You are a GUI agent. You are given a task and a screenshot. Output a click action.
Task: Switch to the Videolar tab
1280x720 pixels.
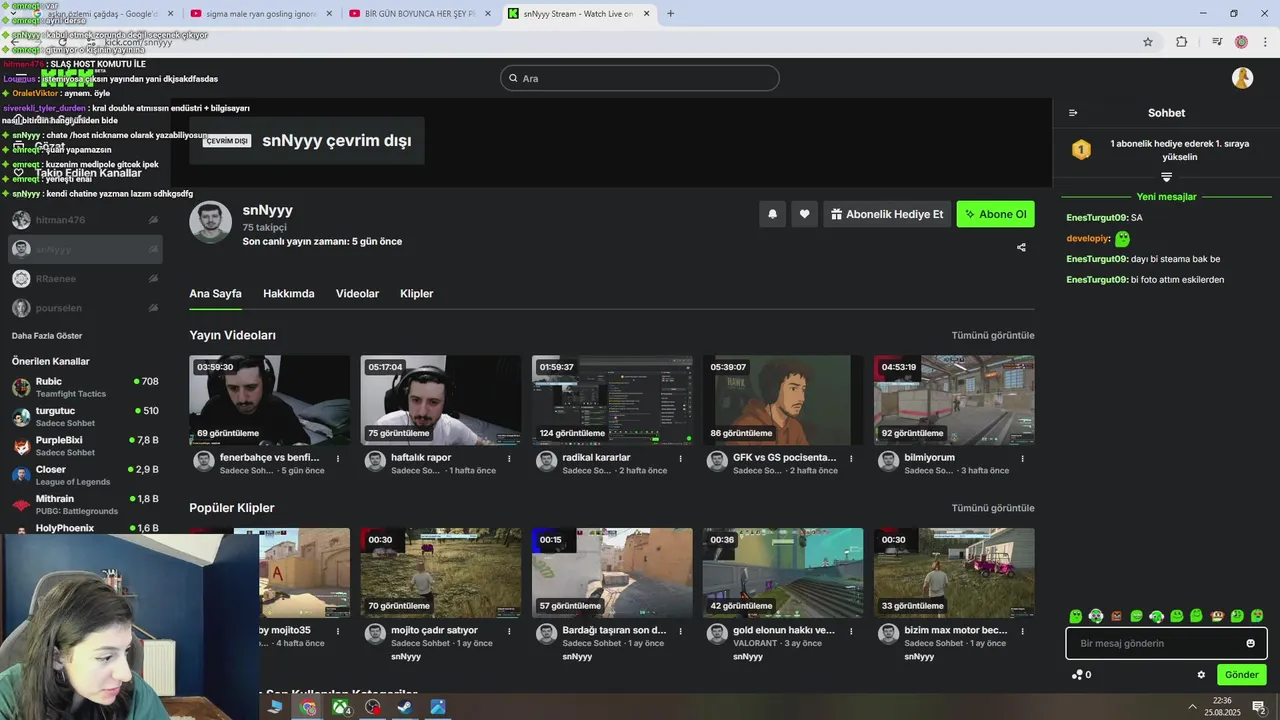pyautogui.click(x=357, y=294)
